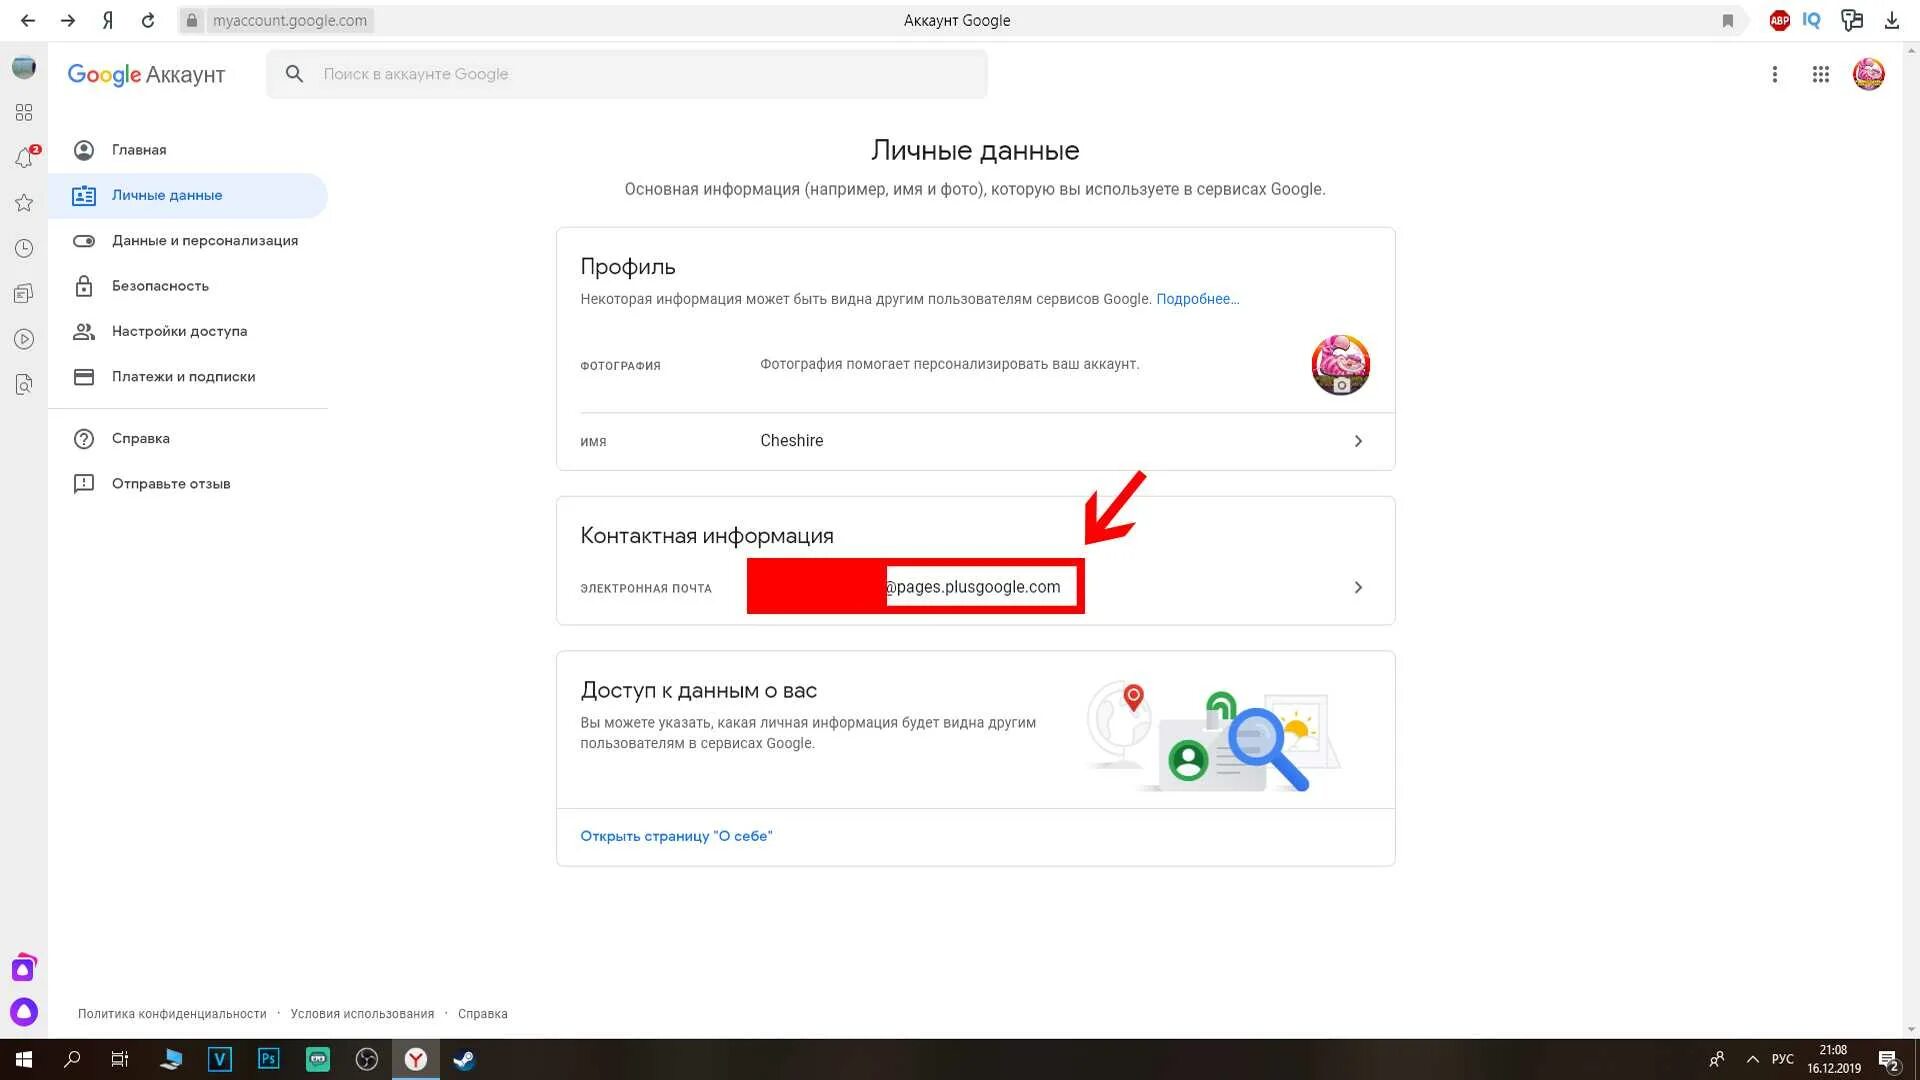This screenshot has height=1080, width=1920.
Task: Open Условия использования footer link
Action: click(362, 1014)
